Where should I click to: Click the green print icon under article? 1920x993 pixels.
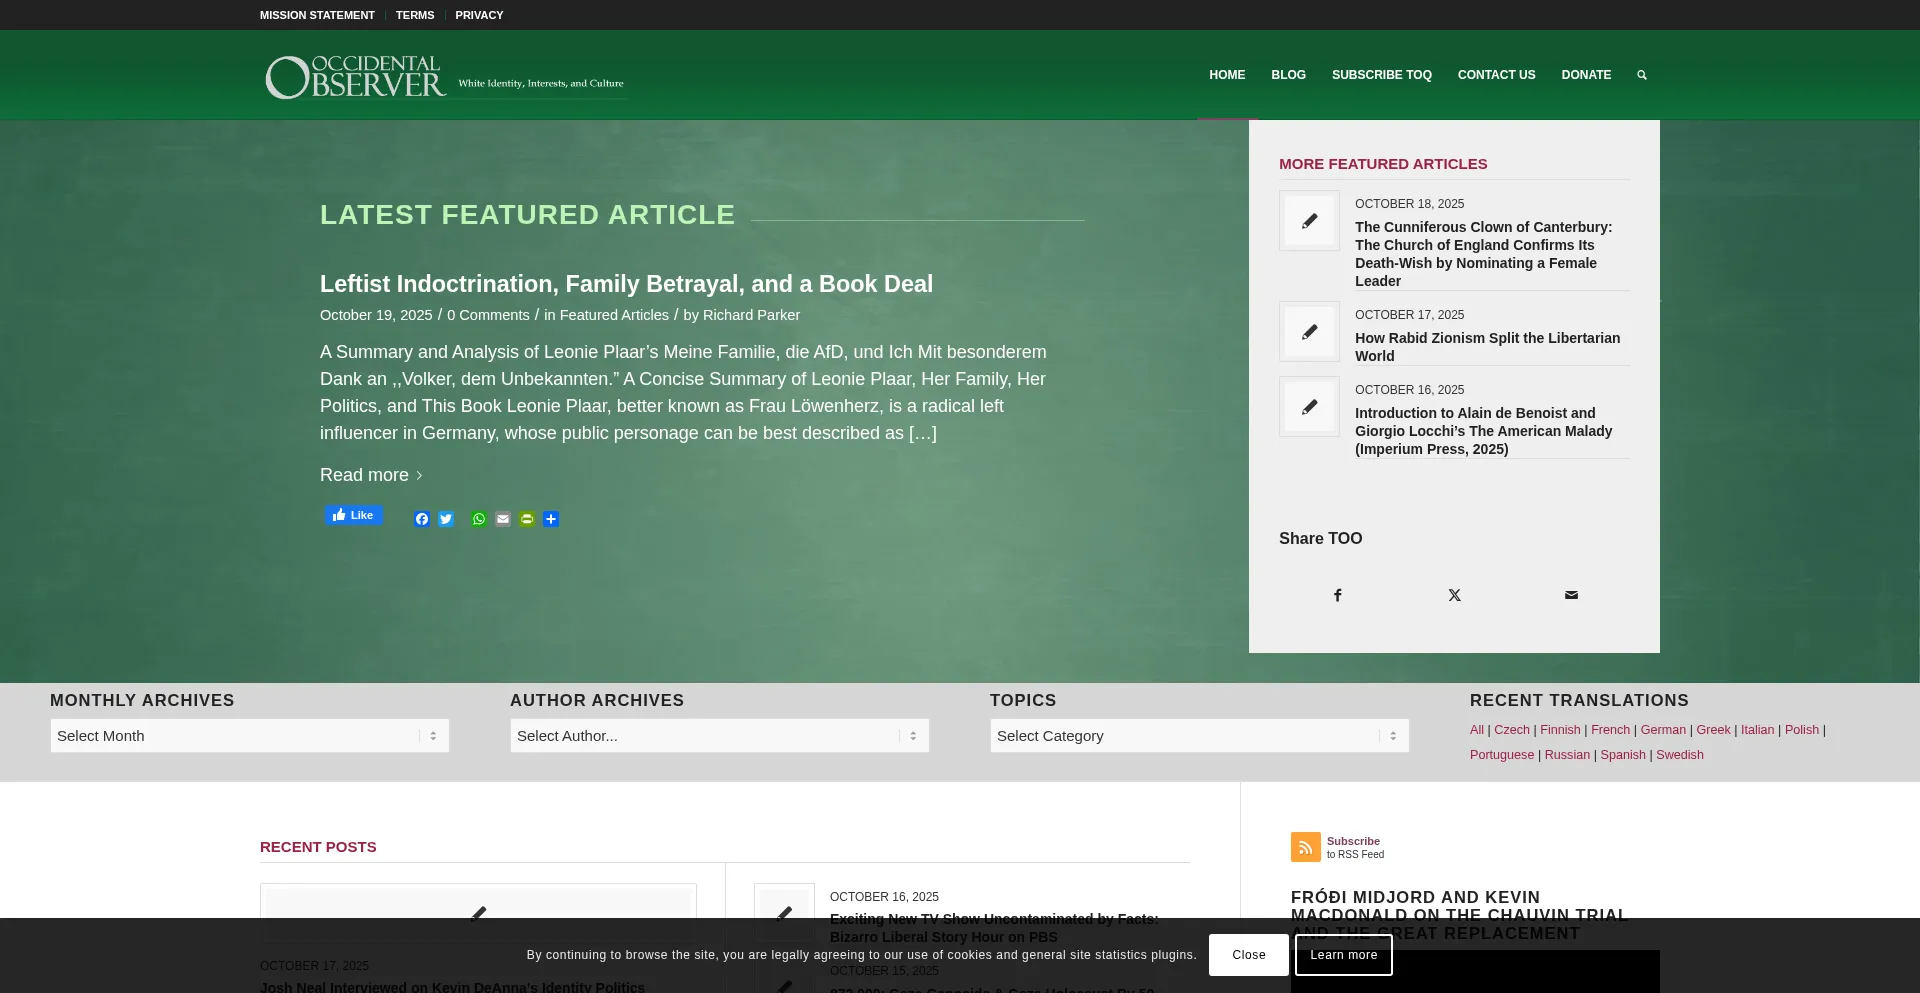tap(527, 519)
